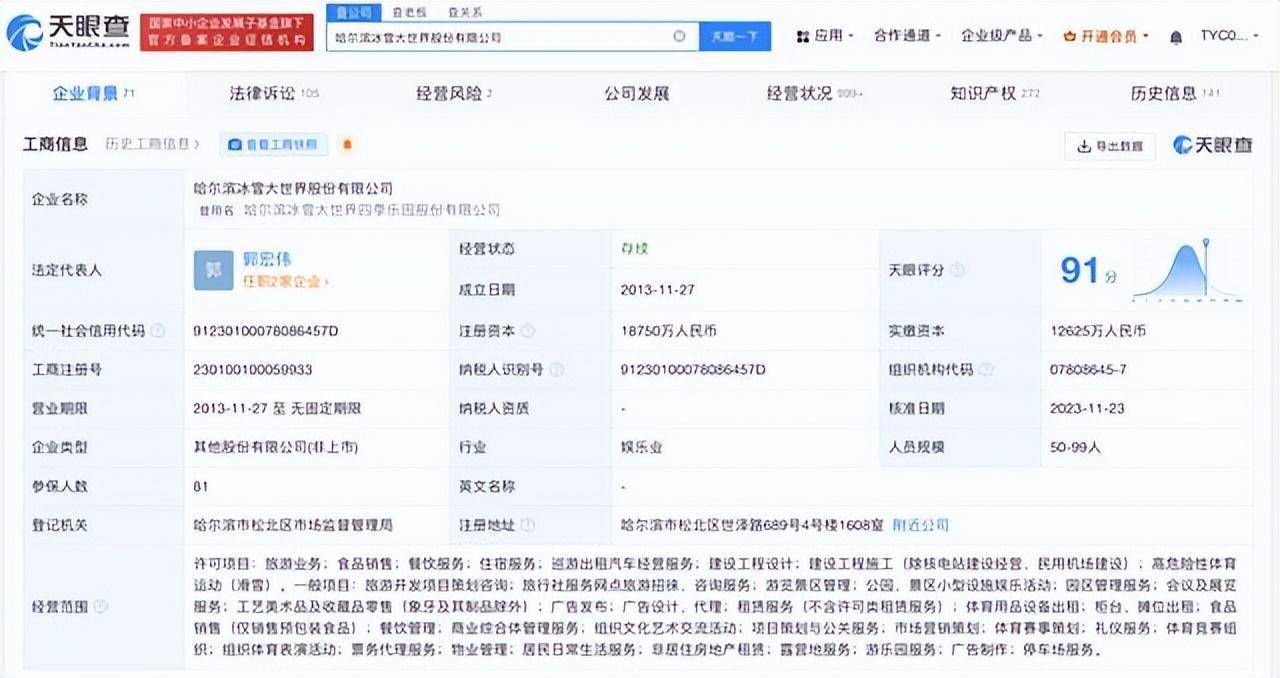Select the 查公司 search tab

coord(353,12)
